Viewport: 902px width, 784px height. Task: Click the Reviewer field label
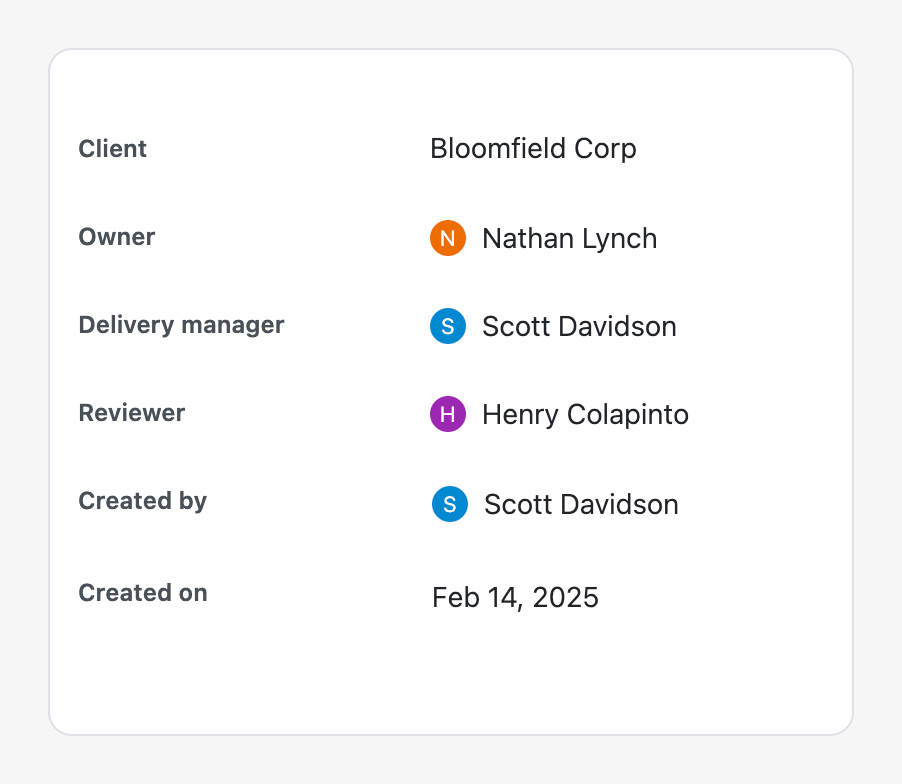tap(132, 413)
